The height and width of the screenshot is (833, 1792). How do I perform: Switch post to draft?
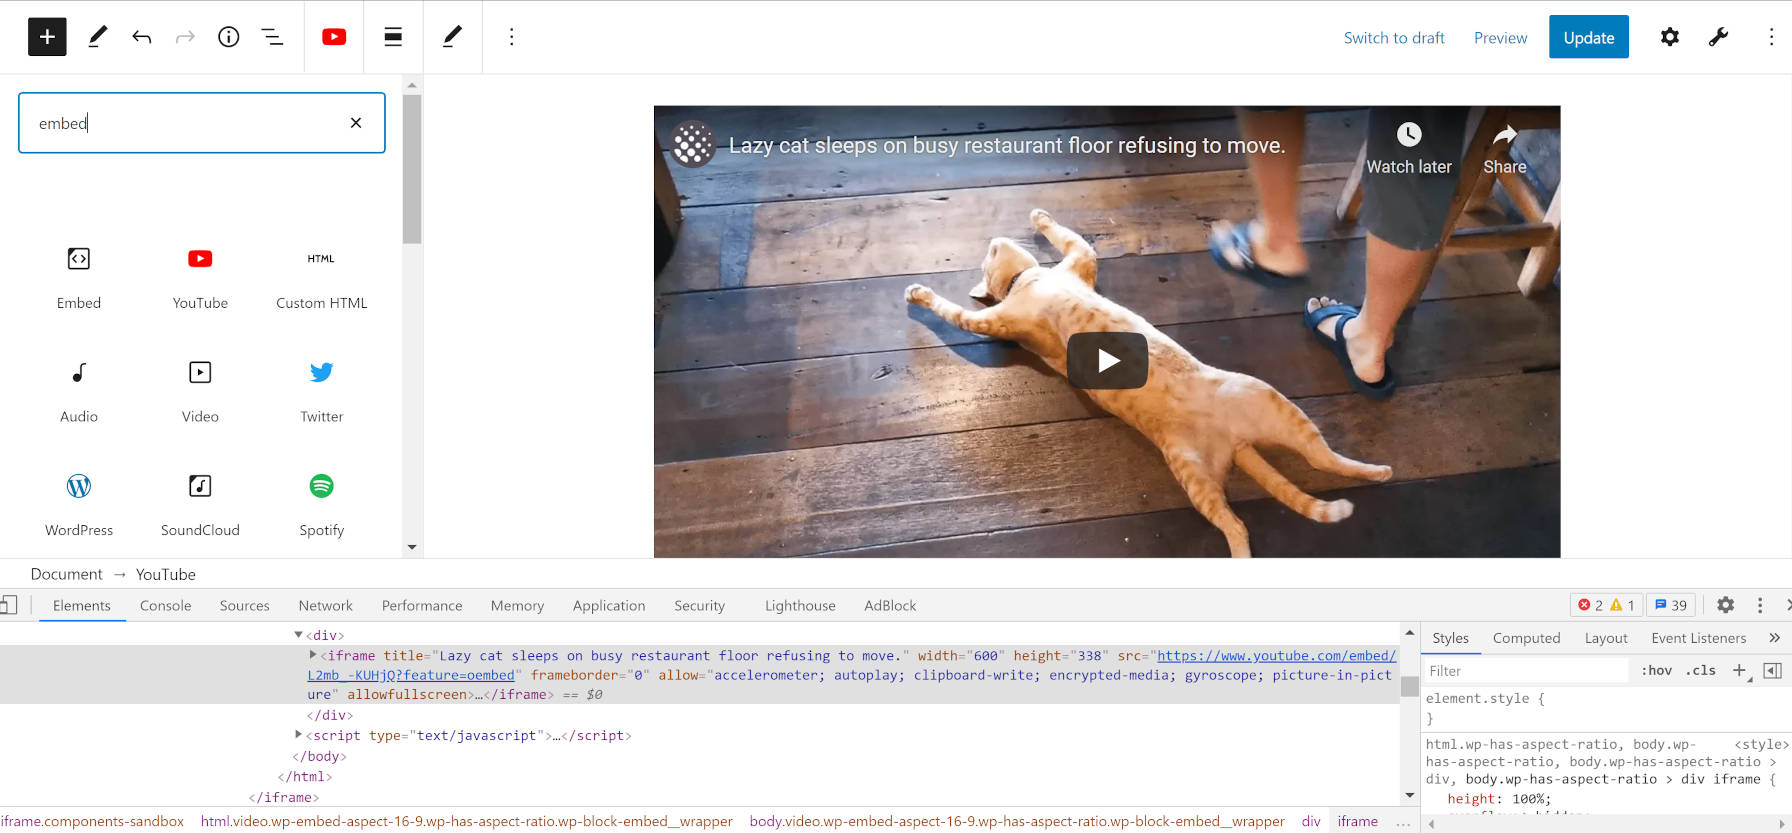point(1394,38)
